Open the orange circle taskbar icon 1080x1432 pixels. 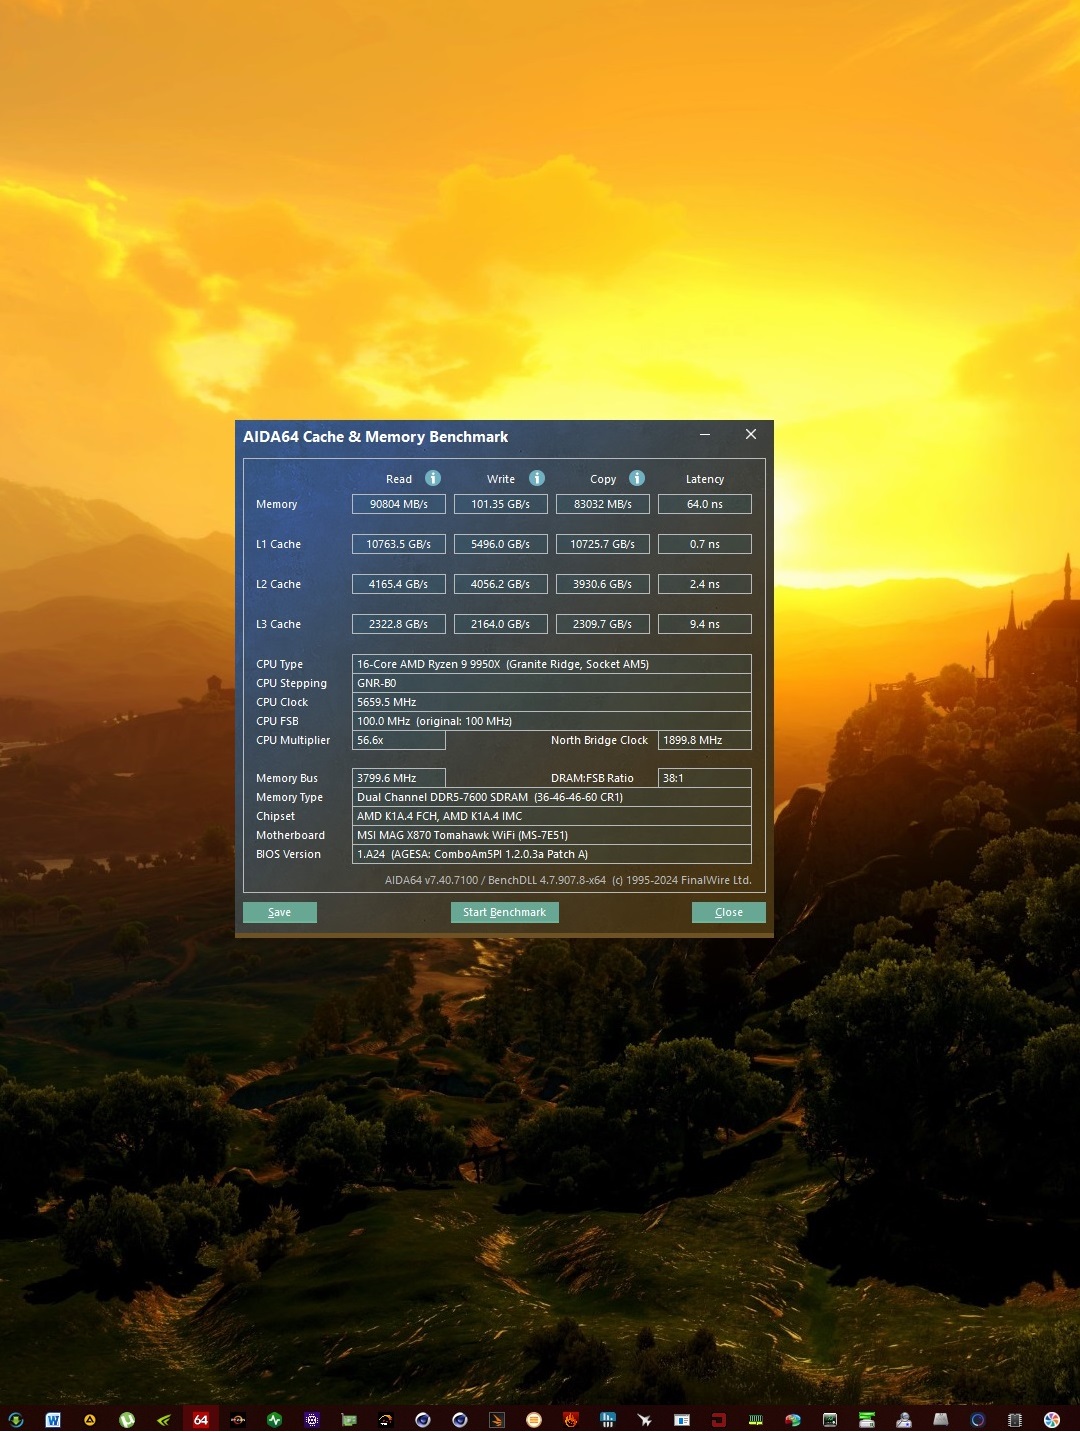(x=534, y=1419)
